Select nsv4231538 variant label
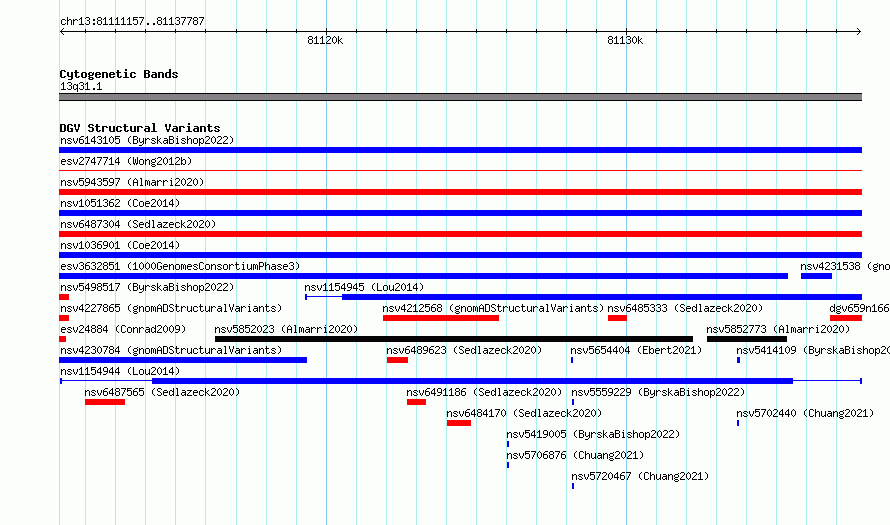 [845, 266]
